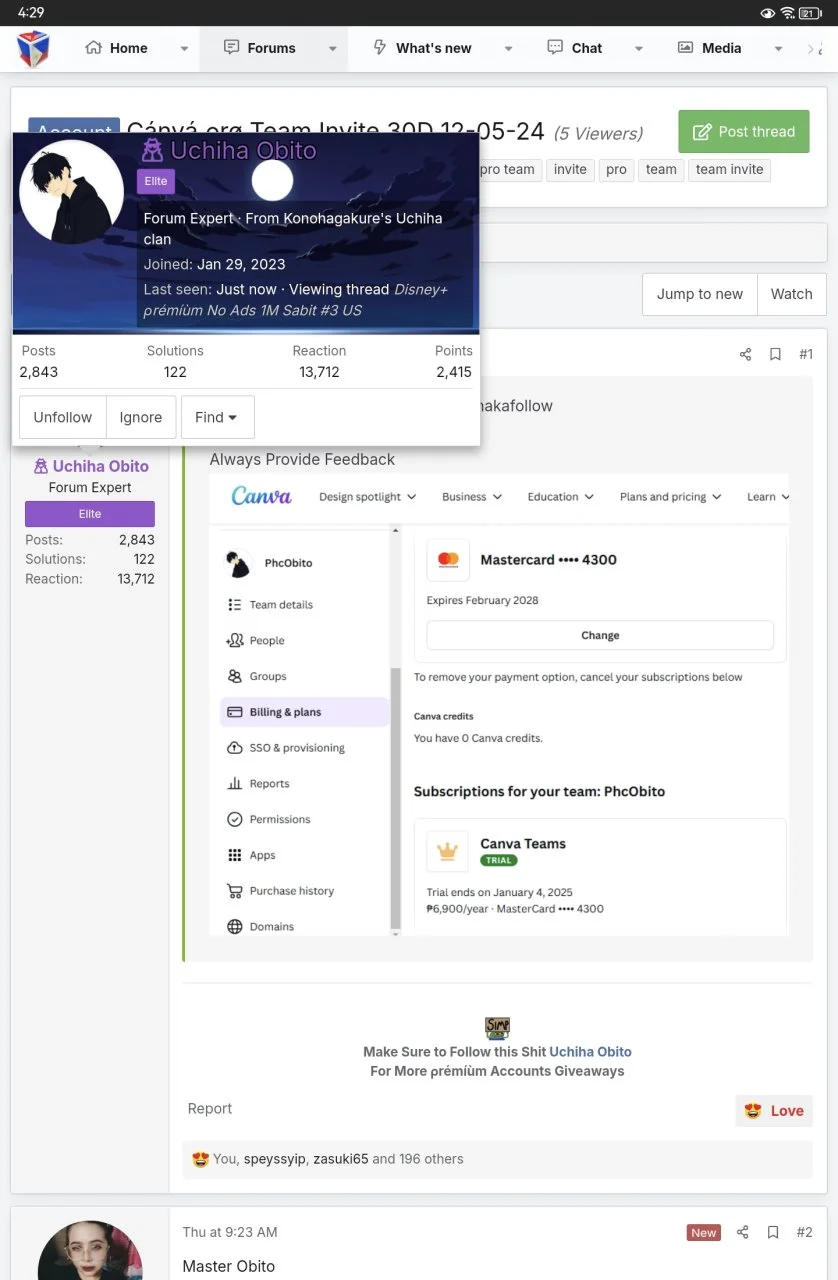Screen dimensions: 838x1280
Task: Click the purple Elite banner in sidebar
Action: click(x=90, y=514)
